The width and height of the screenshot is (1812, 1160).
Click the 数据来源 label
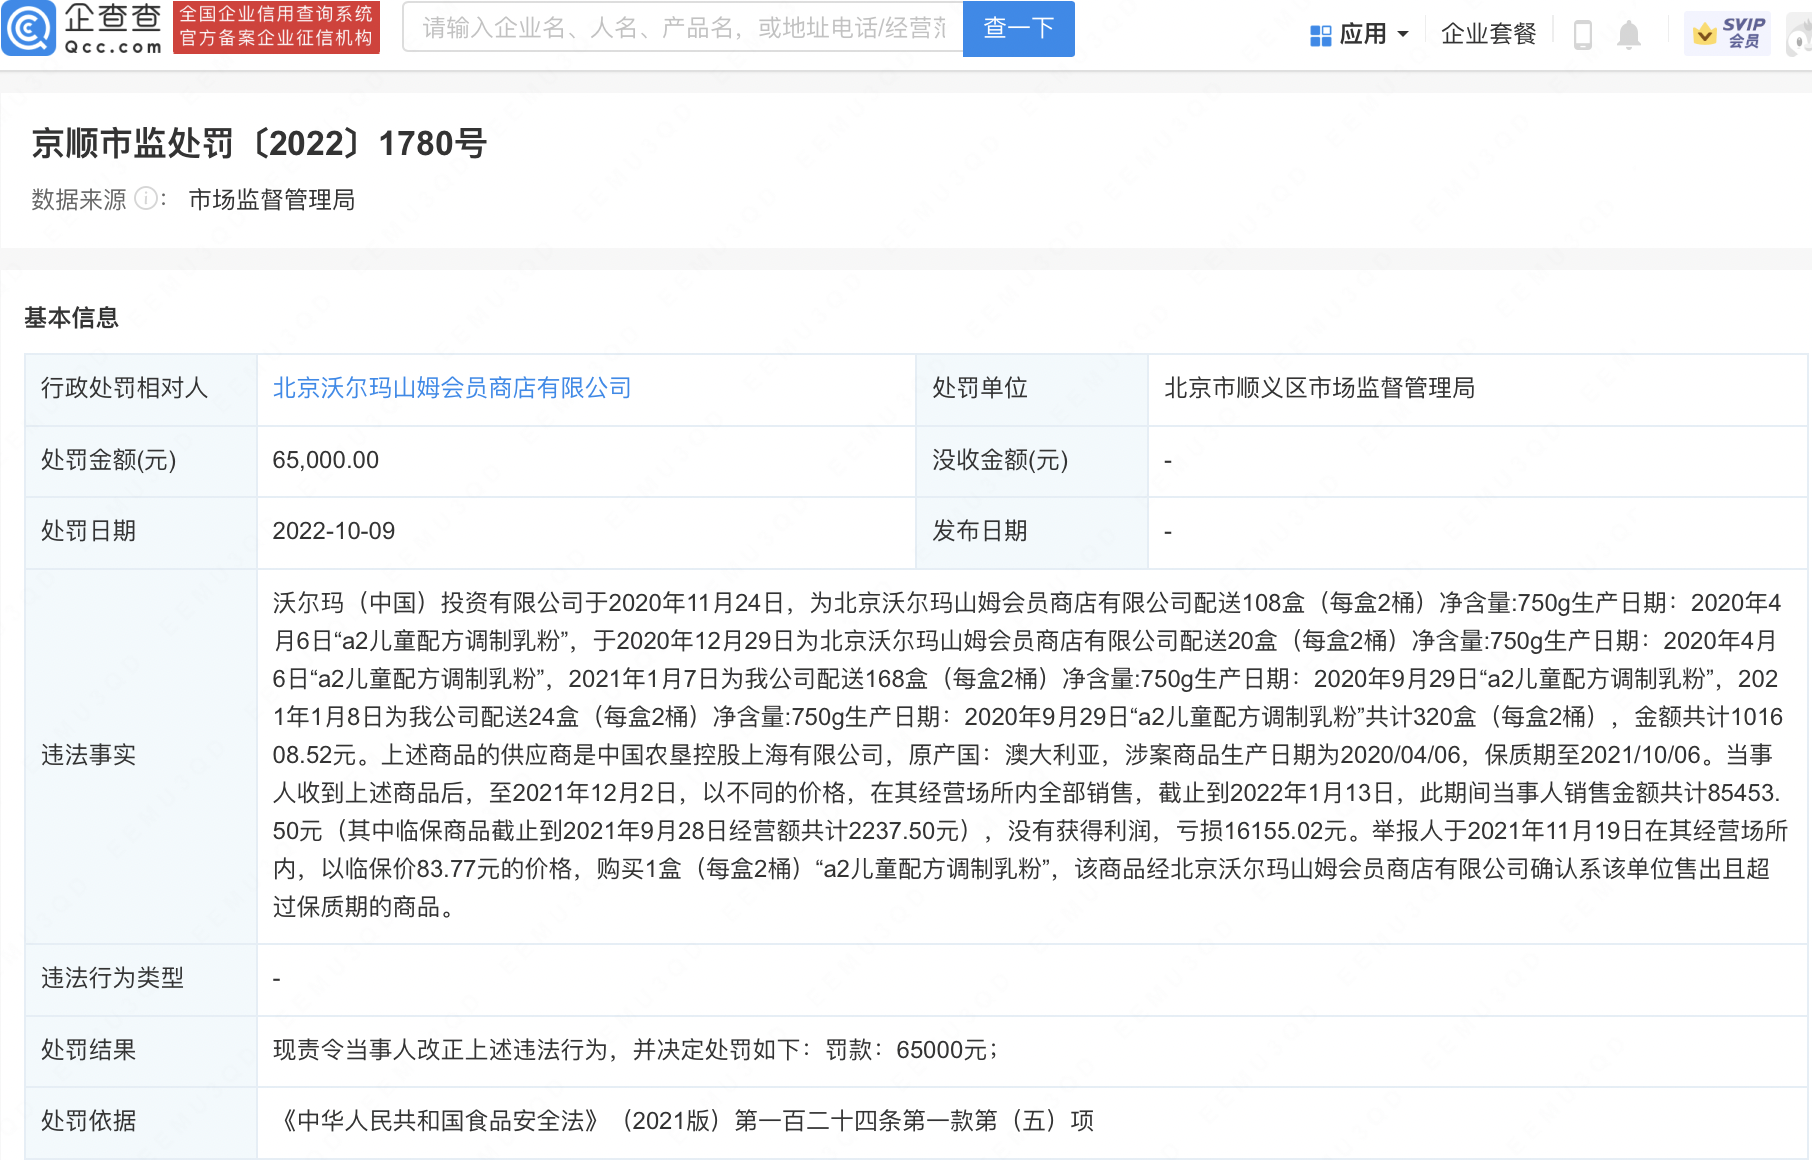[x=79, y=200]
